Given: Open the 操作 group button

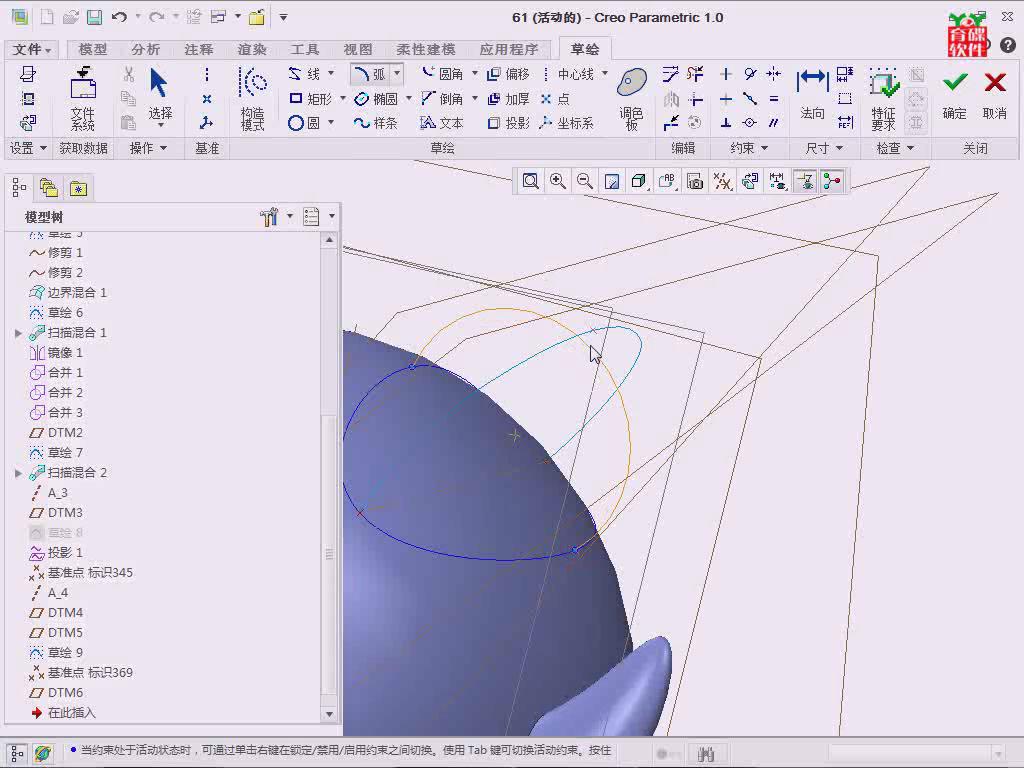Looking at the screenshot, I should point(148,148).
